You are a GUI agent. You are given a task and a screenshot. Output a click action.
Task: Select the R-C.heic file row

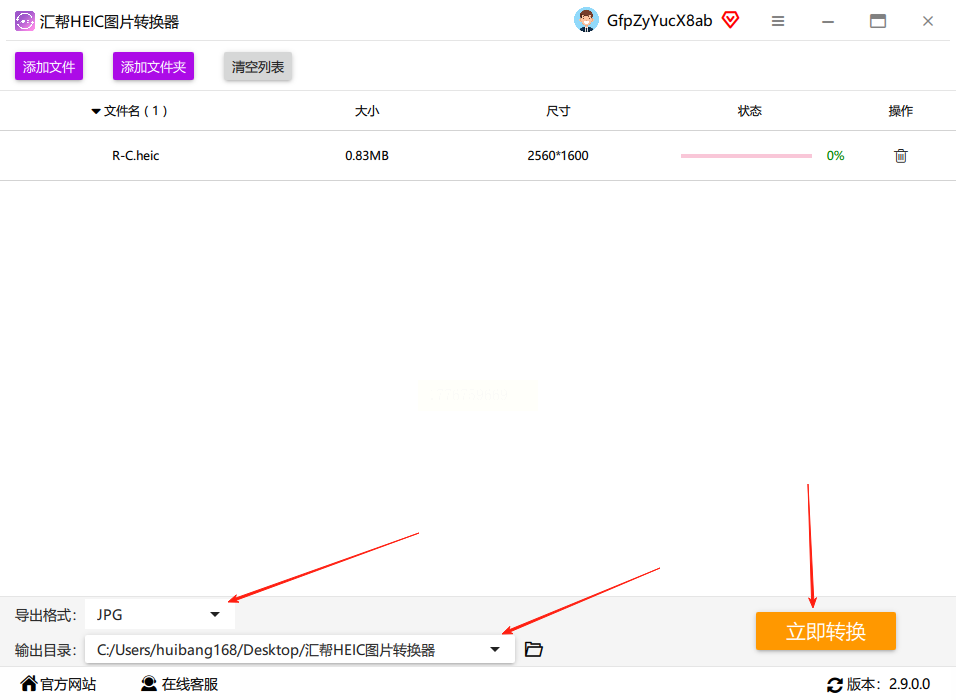pos(478,155)
